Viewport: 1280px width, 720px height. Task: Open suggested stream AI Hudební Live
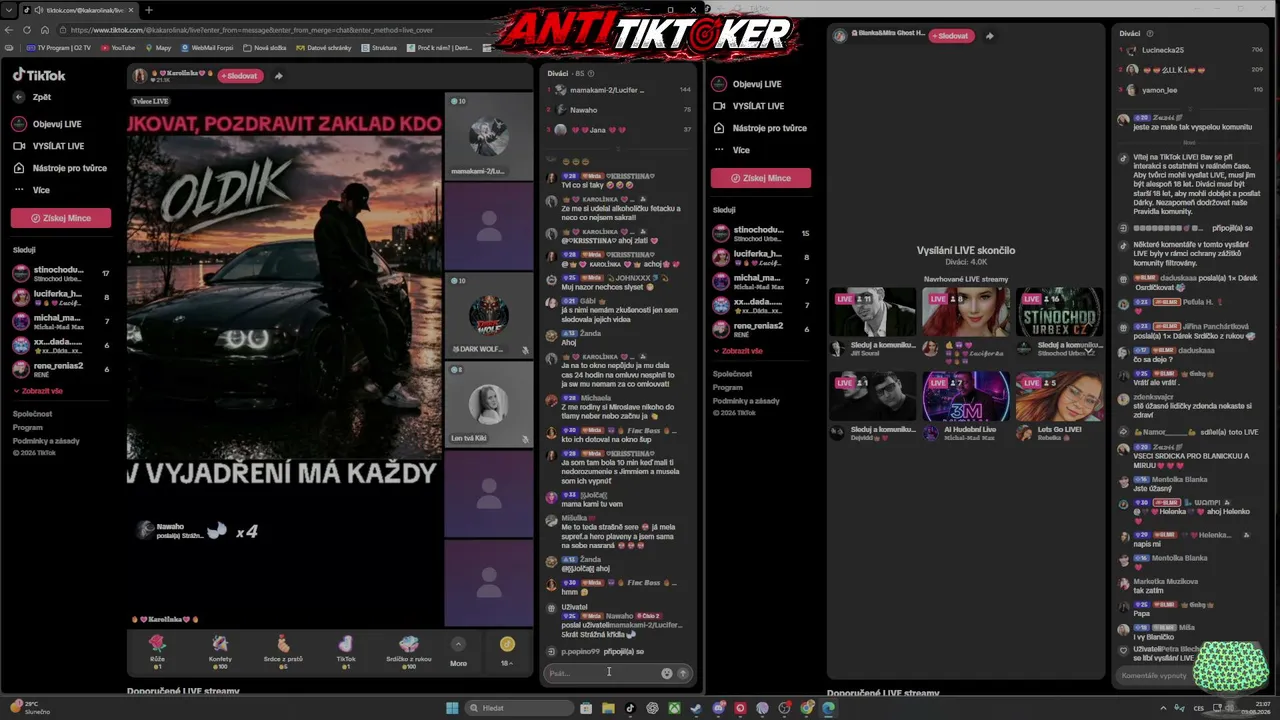point(966,406)
